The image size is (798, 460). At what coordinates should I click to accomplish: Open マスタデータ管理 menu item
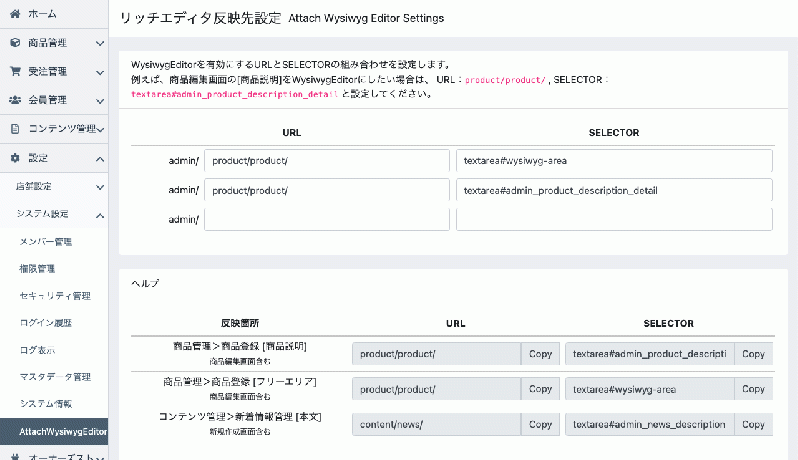coord(55,377)
